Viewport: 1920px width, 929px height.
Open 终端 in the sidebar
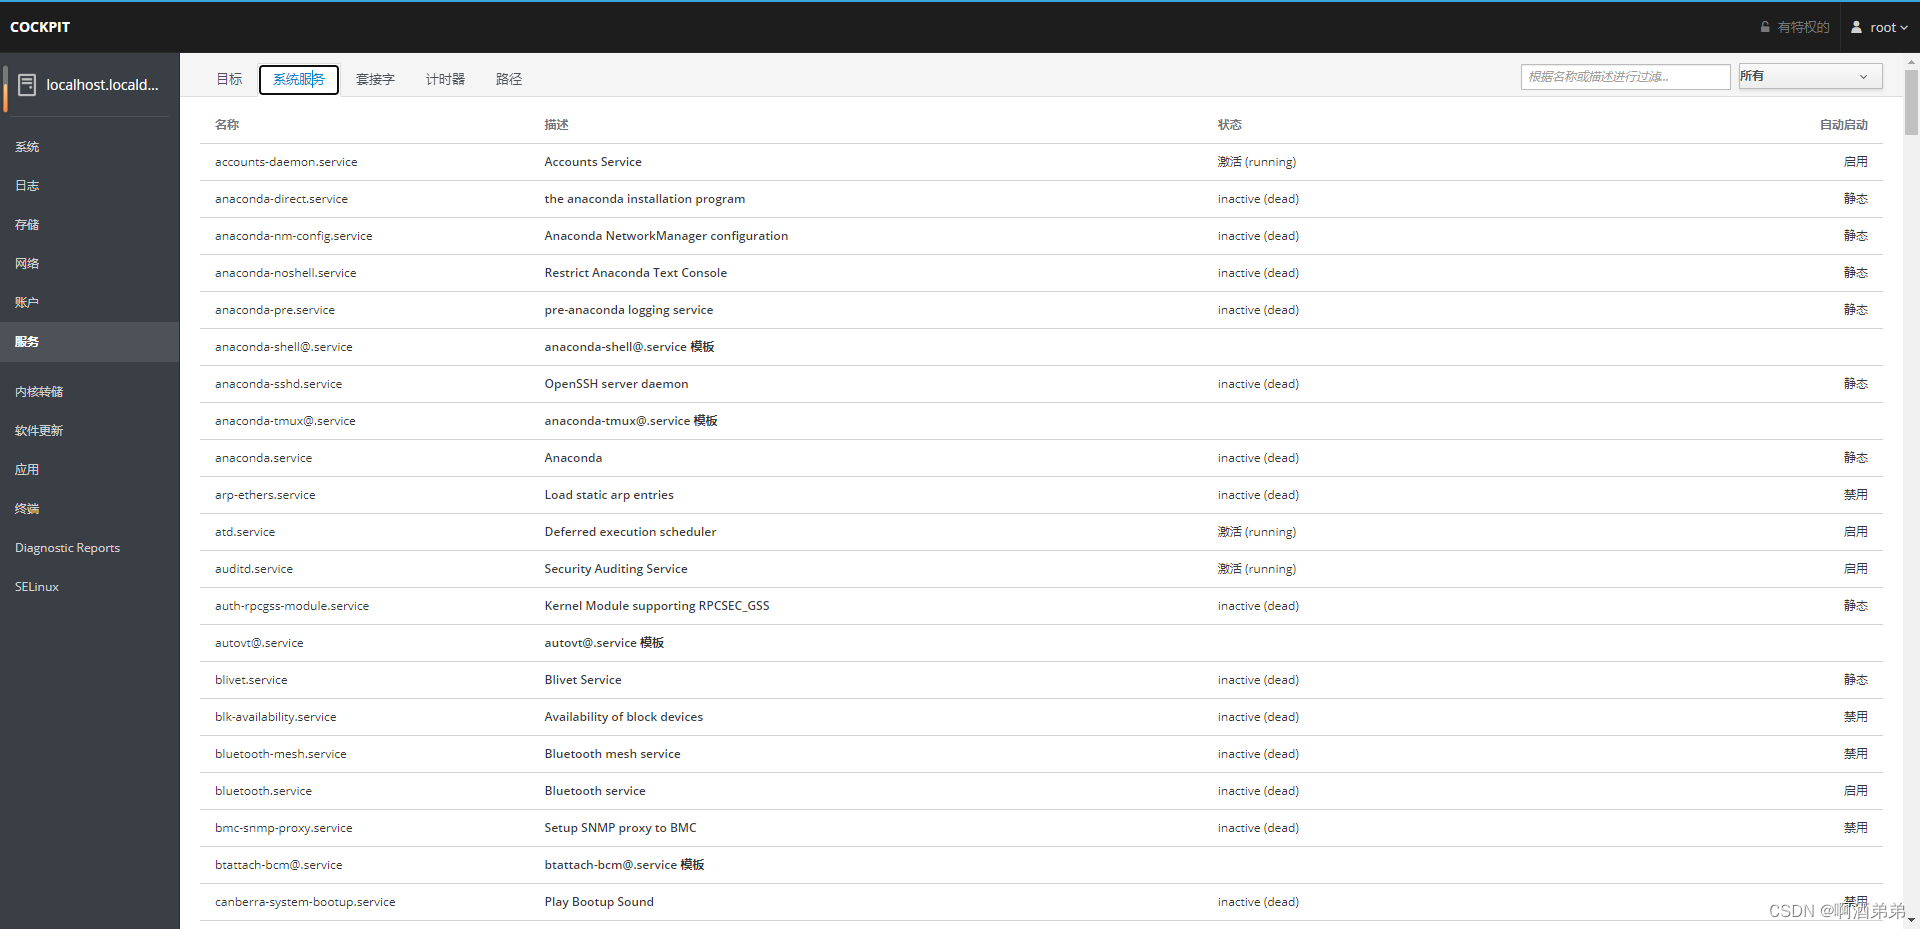click(90, 509)
